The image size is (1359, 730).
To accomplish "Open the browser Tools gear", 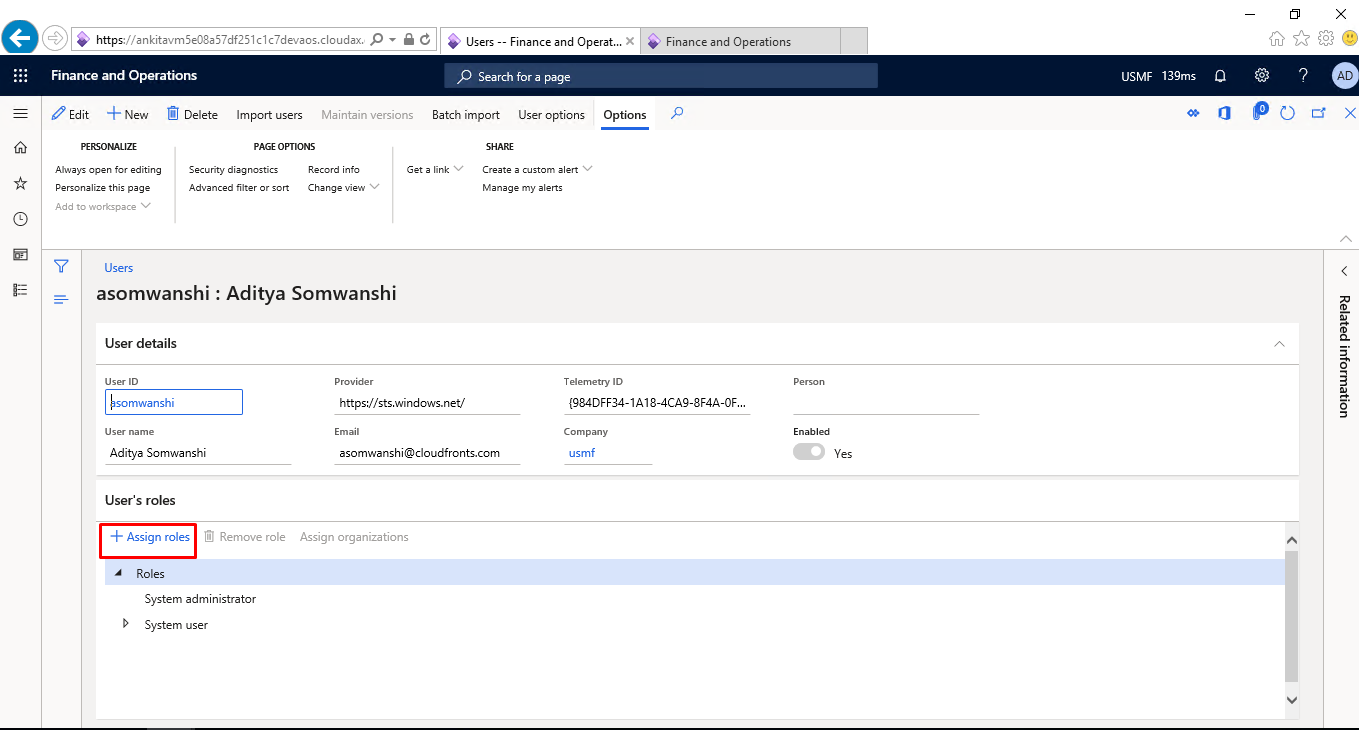I will [x=1326, y=39].
